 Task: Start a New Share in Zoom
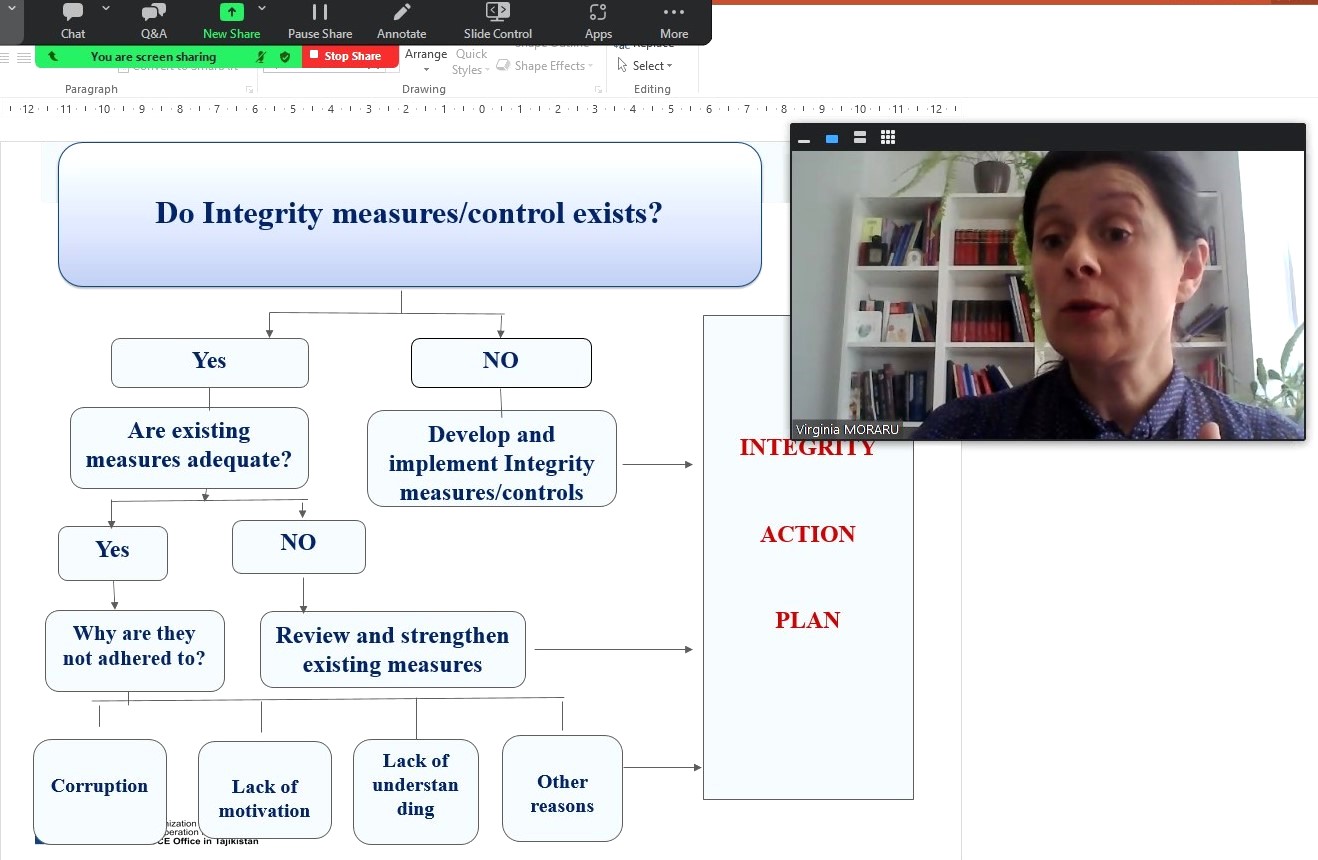[x=231, y=21]
